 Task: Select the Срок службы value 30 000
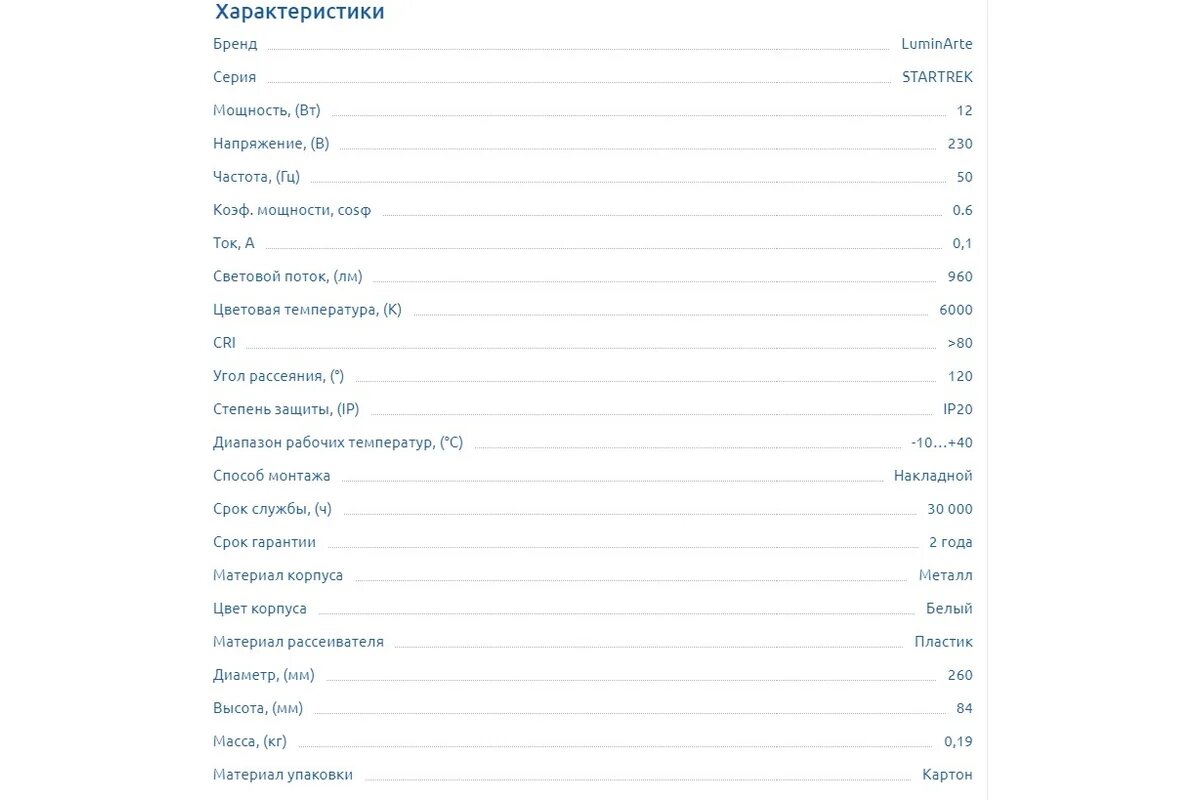pos(950,509)
